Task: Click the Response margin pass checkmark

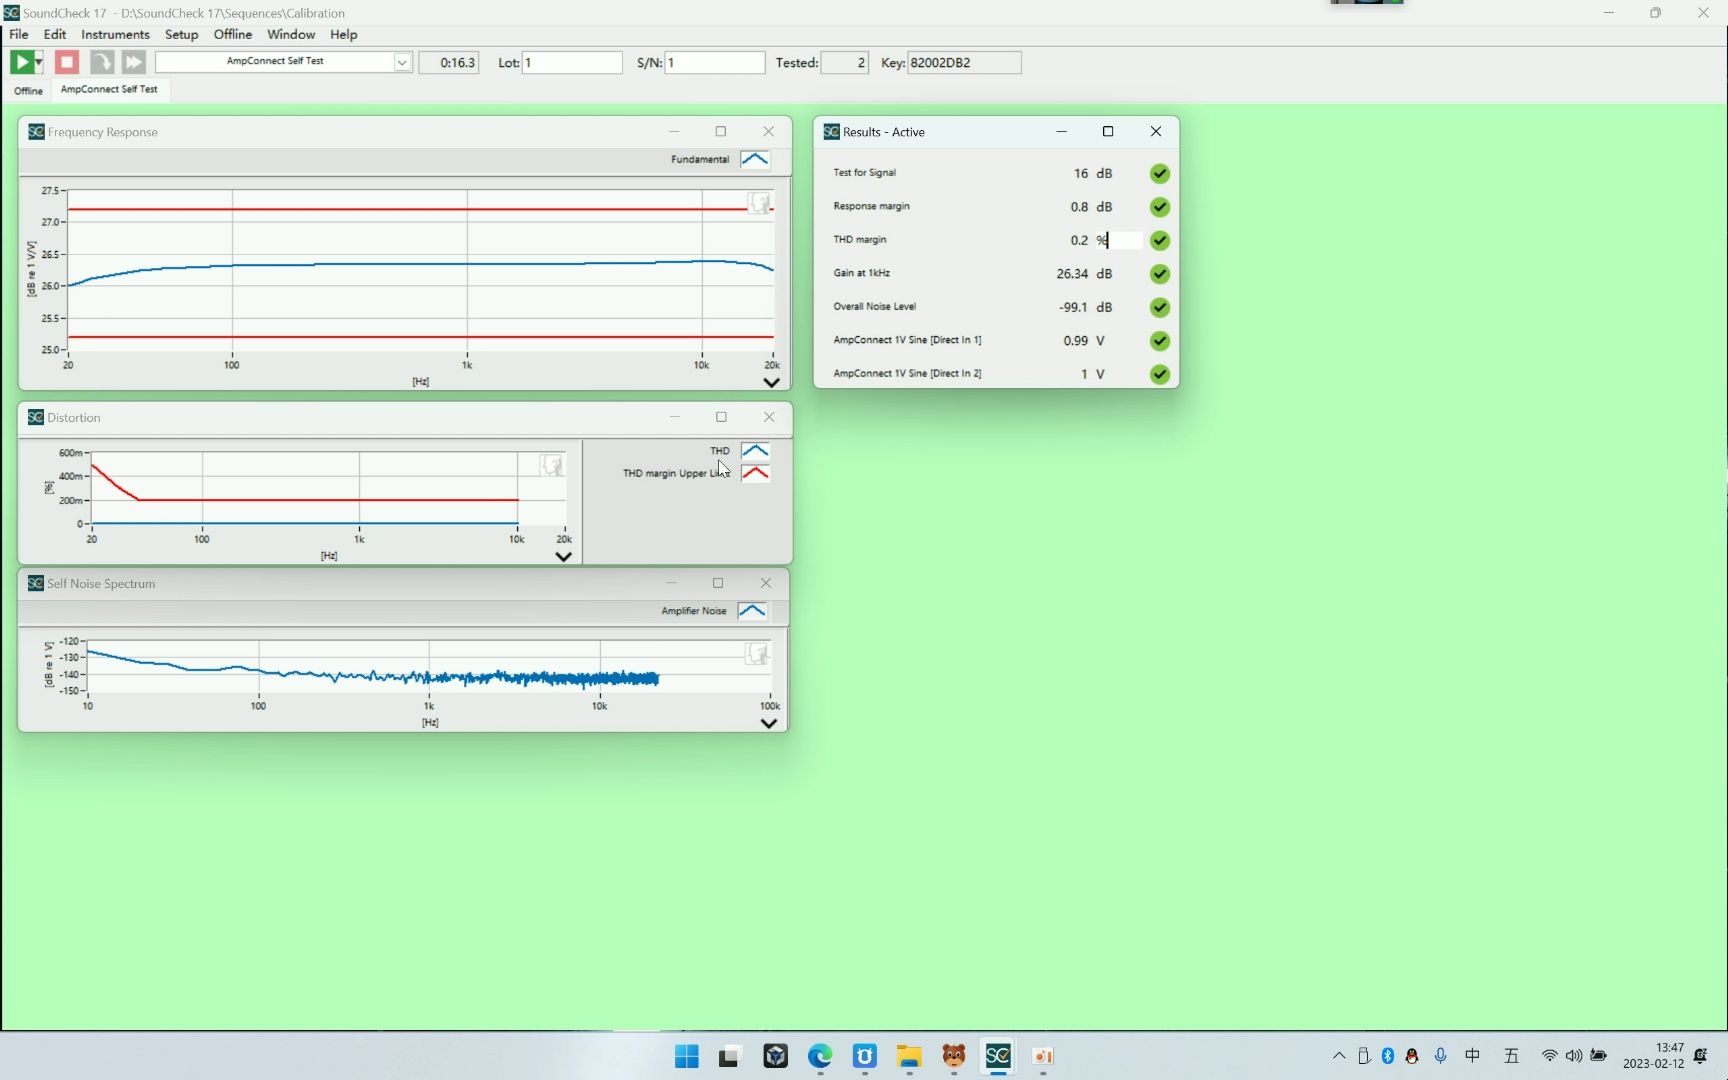Action: [x=1159, y=207]
